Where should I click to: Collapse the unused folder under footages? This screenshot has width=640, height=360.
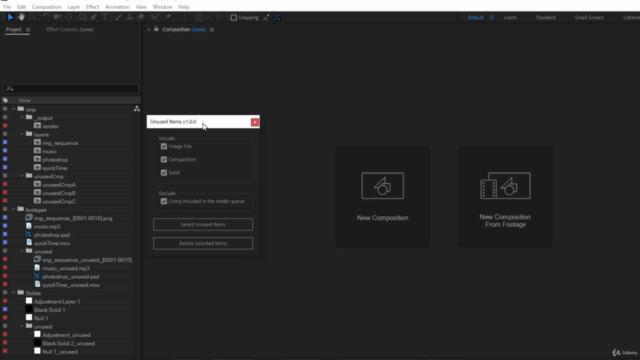[x=22, y=251]
